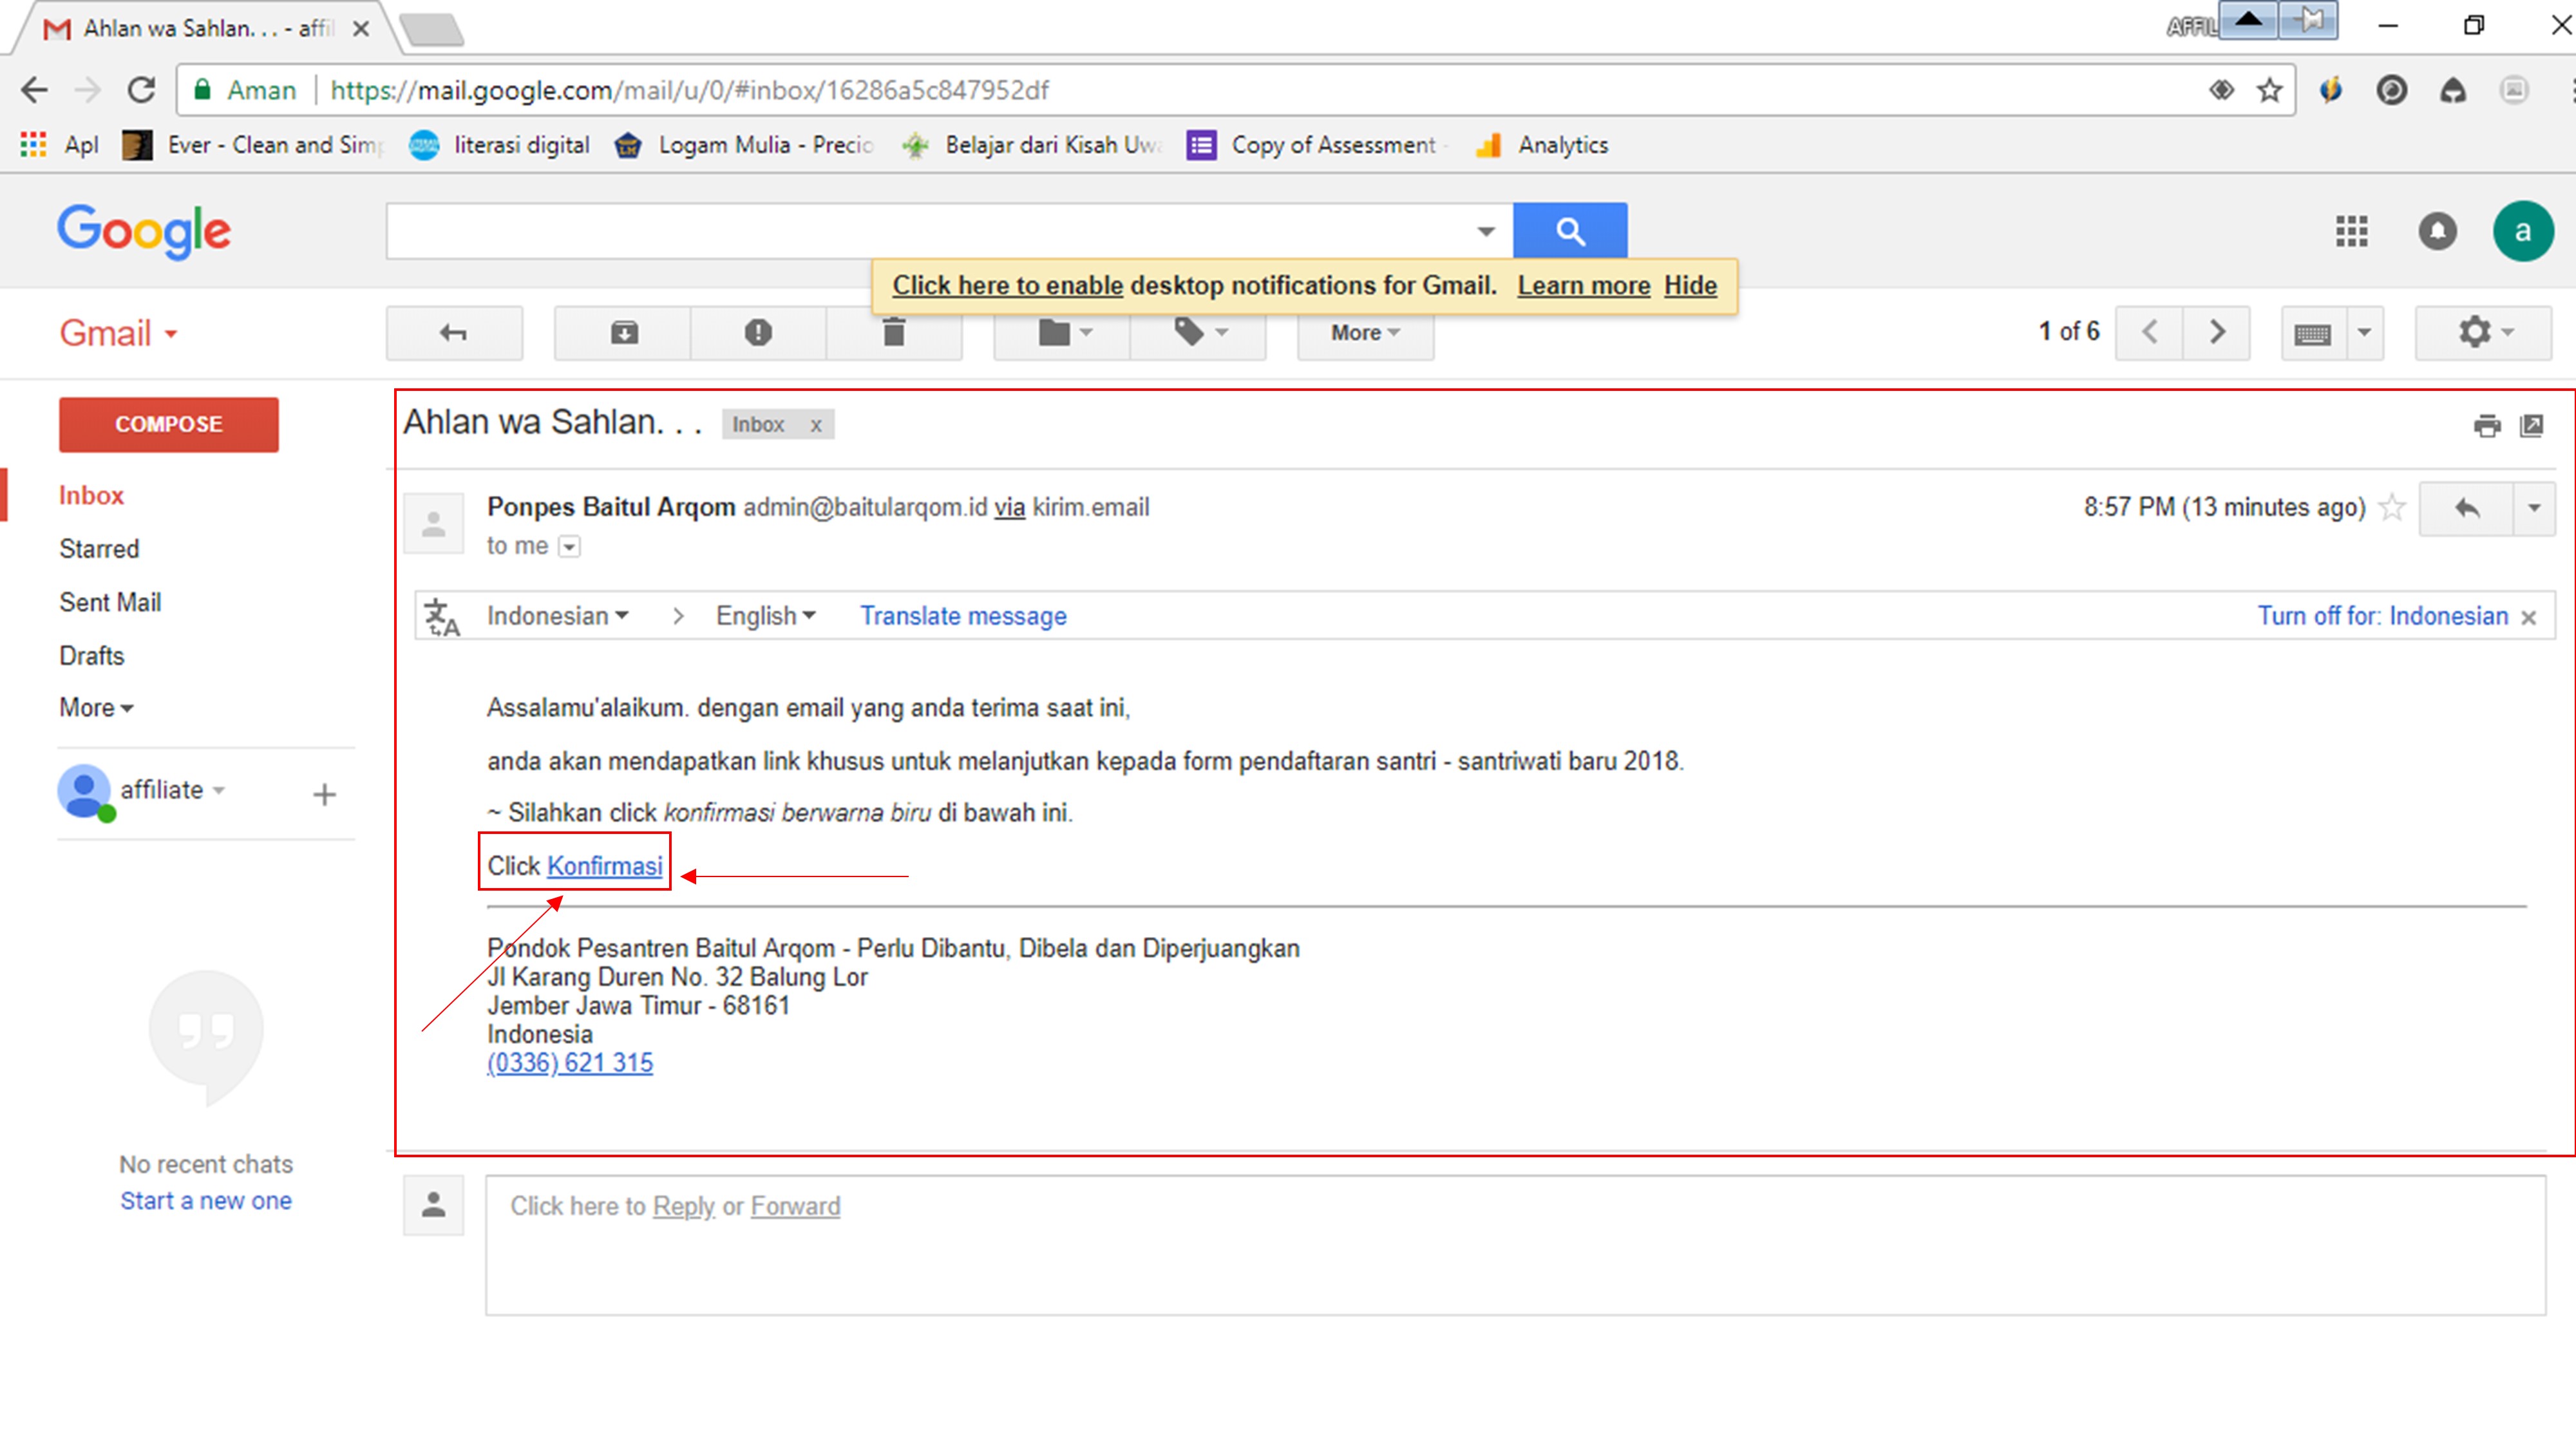Delete the email with the trash icon
2576x1449 pixels.
894,332
